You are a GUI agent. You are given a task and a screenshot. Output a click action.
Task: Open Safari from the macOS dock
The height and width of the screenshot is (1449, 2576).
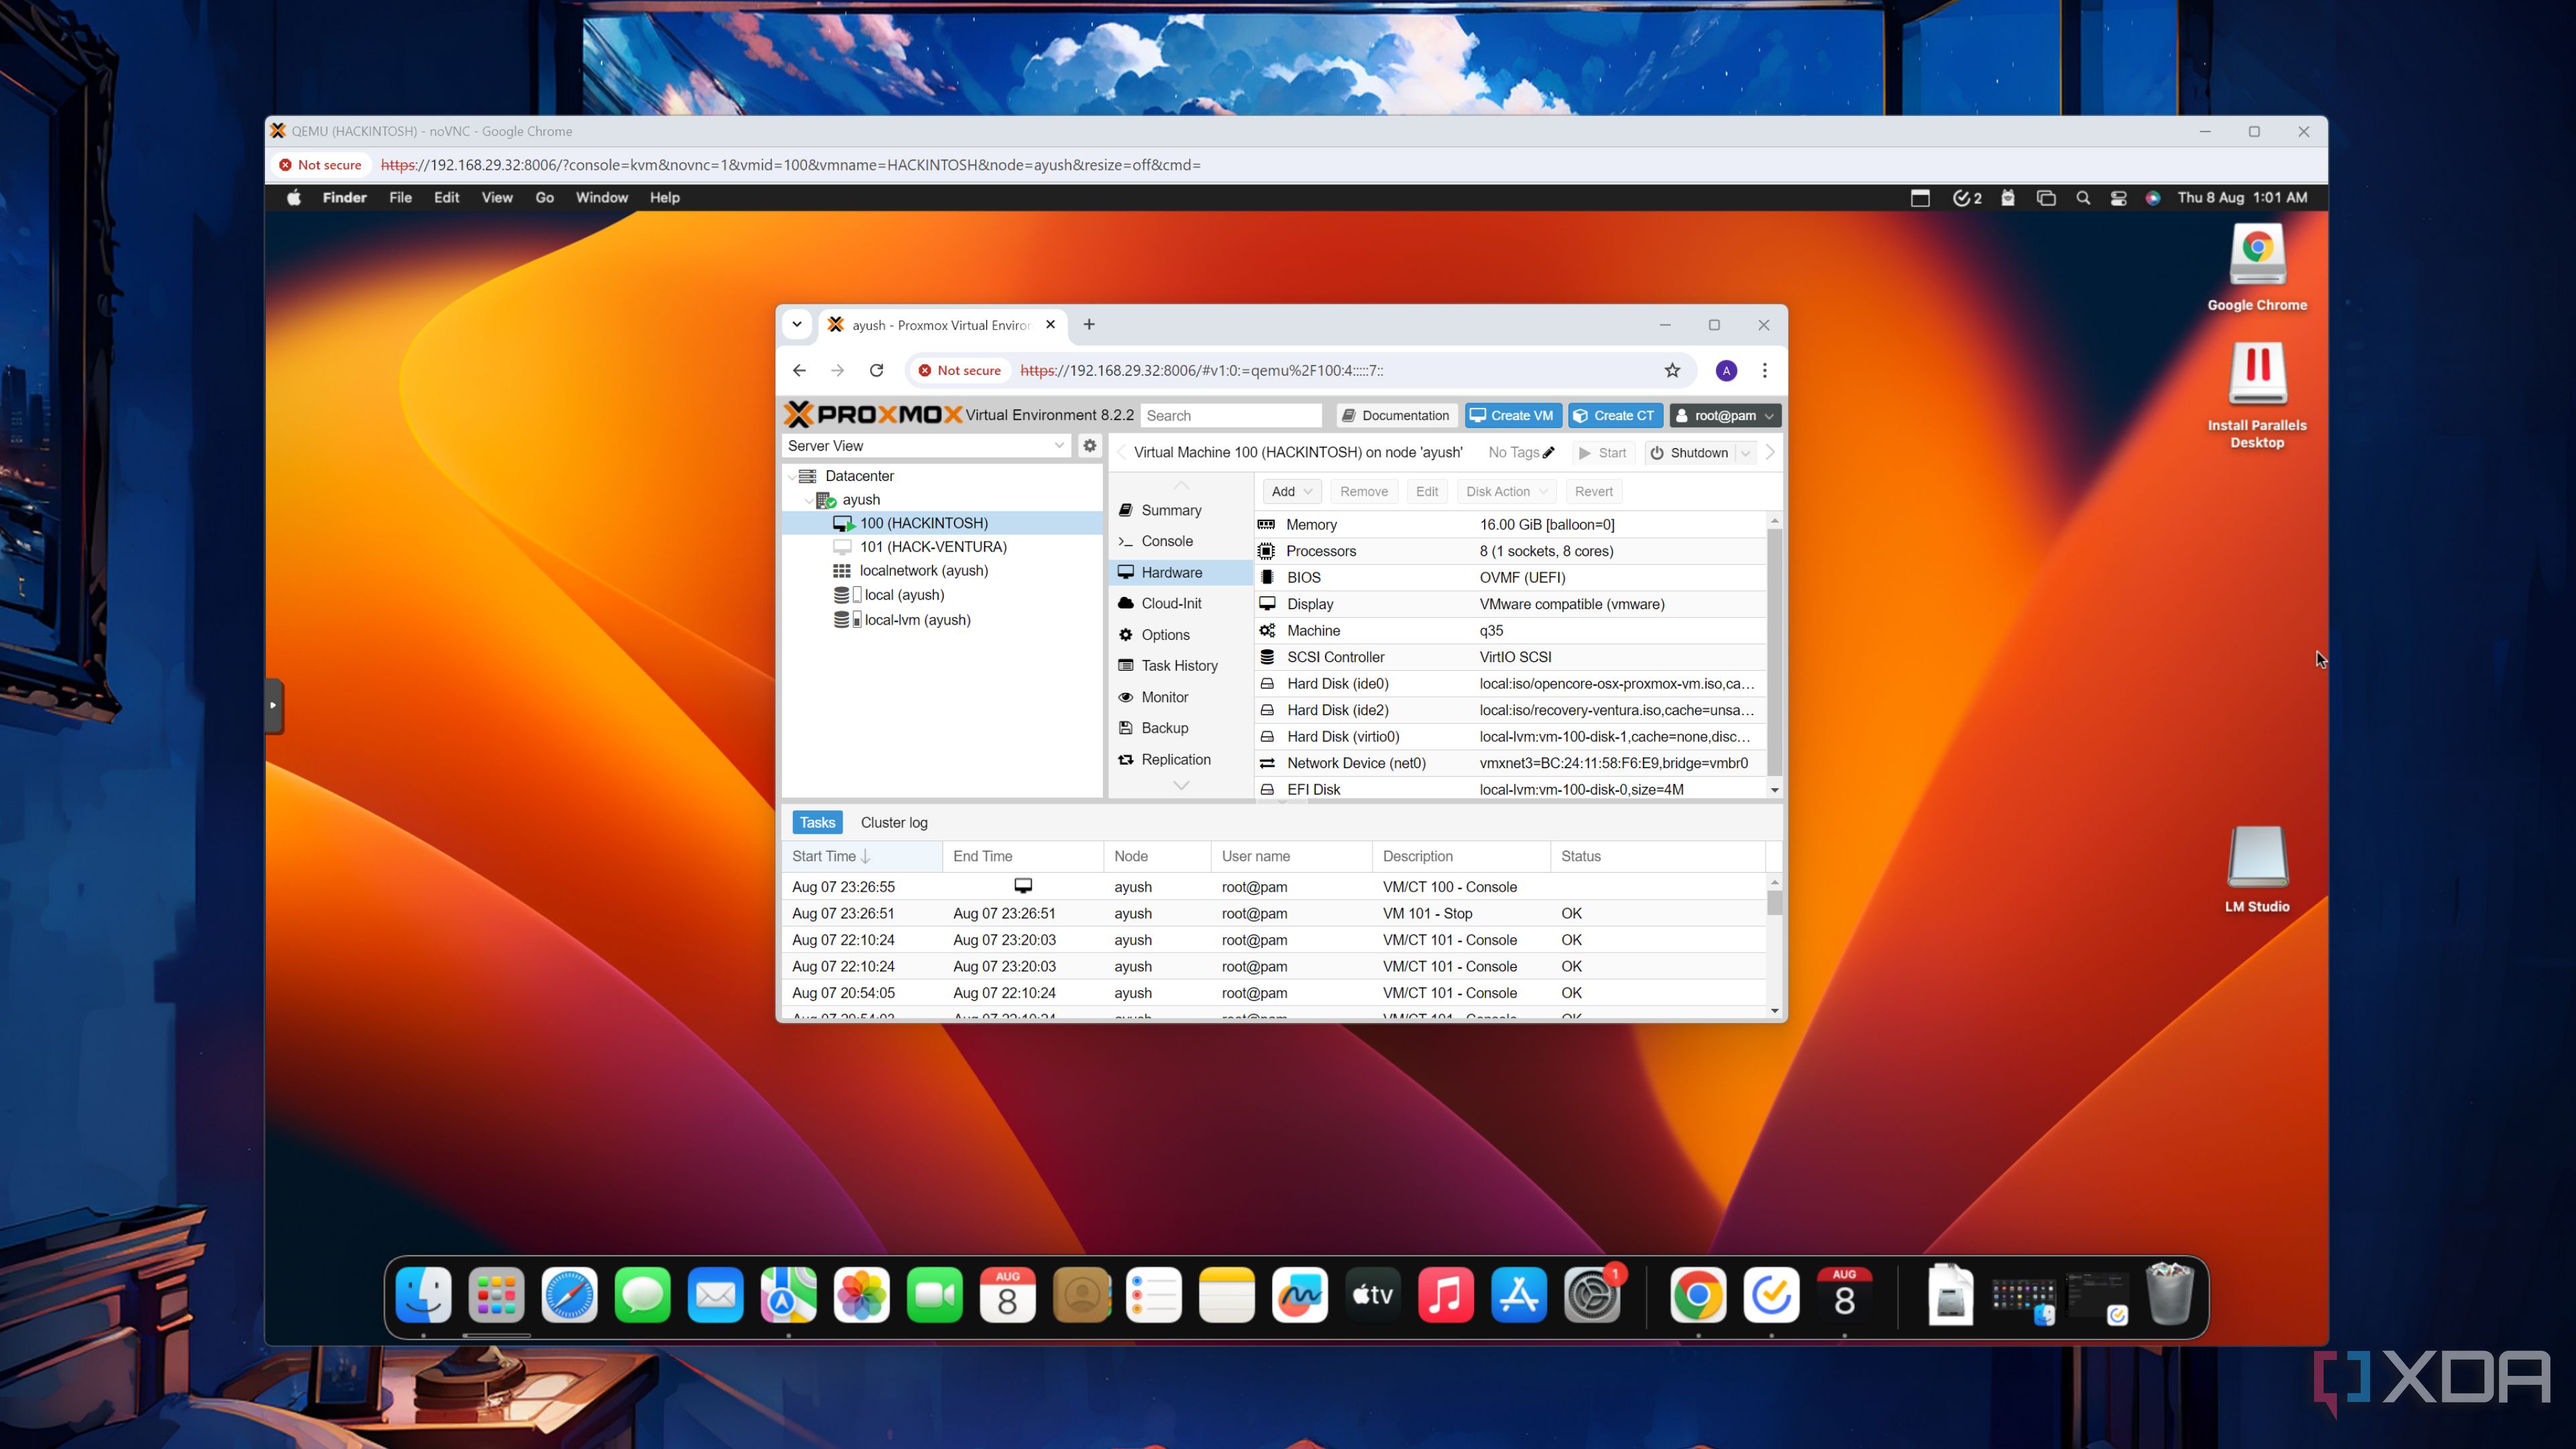pyautogui.click(x=569, y=1296)
